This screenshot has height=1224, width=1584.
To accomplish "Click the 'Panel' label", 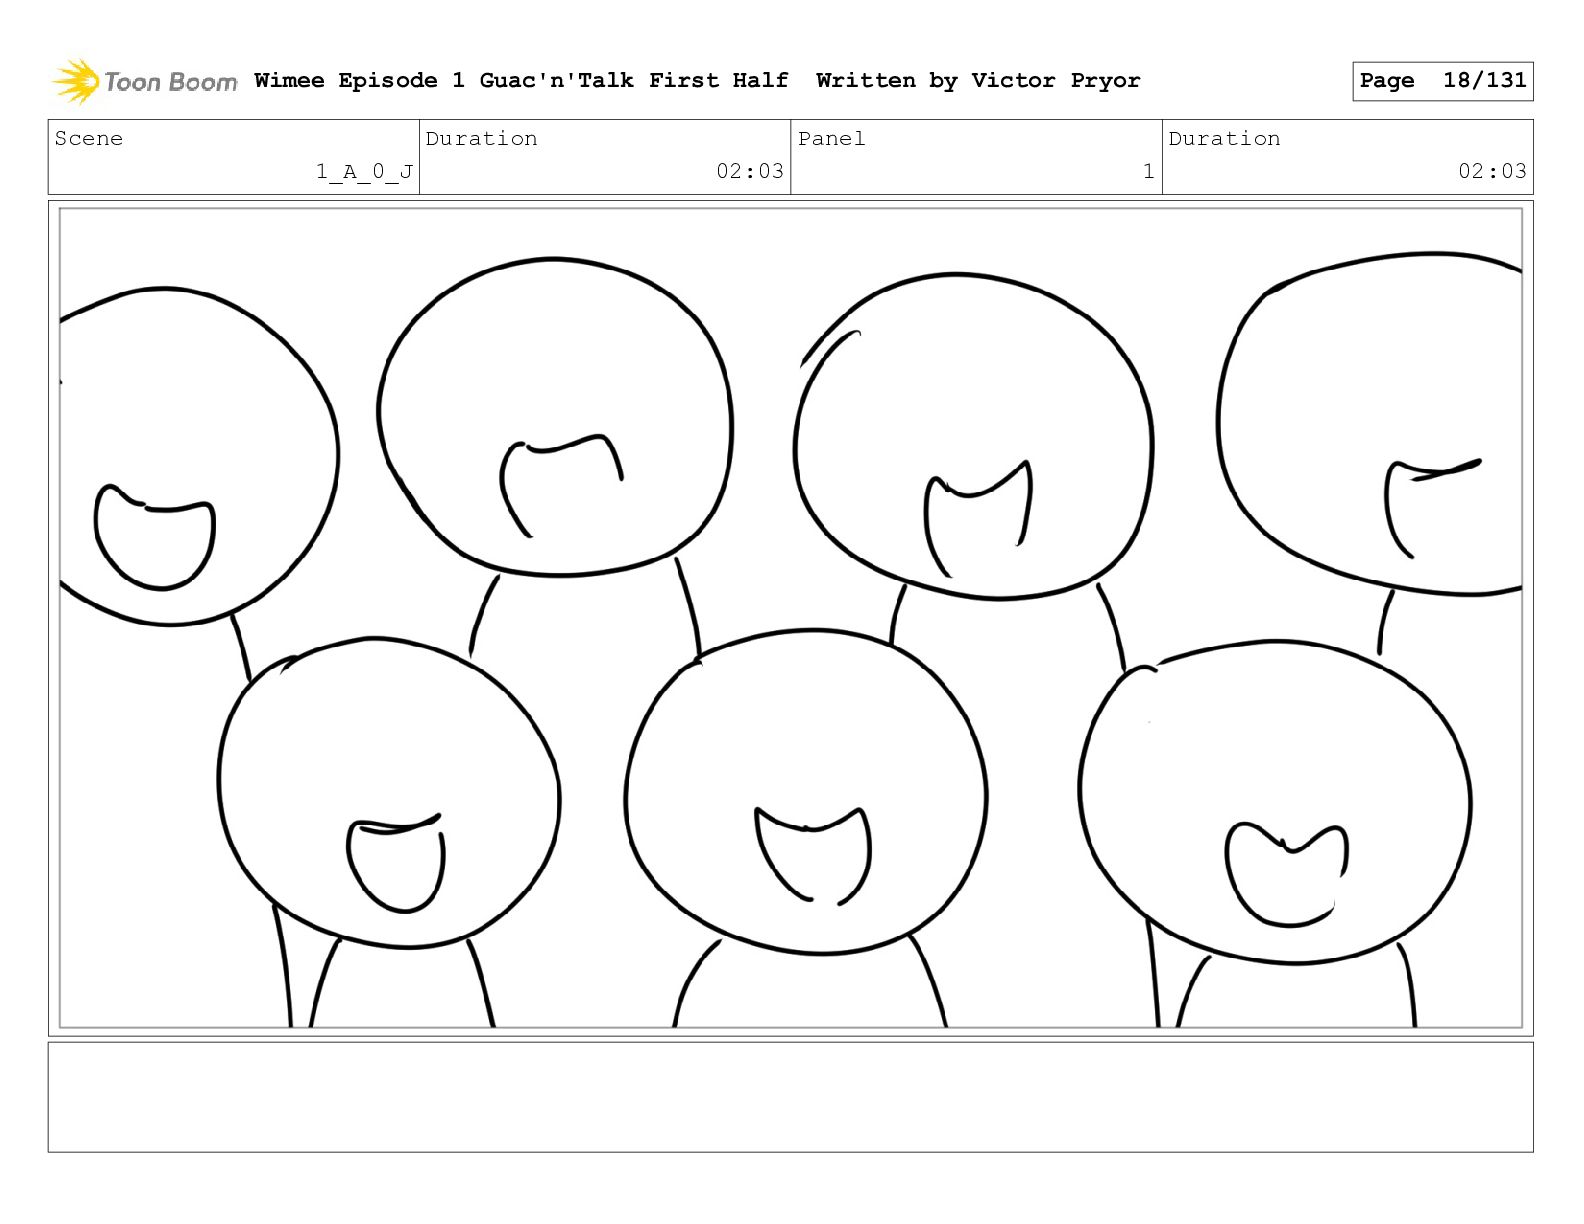I will click(x=831, y=139).
